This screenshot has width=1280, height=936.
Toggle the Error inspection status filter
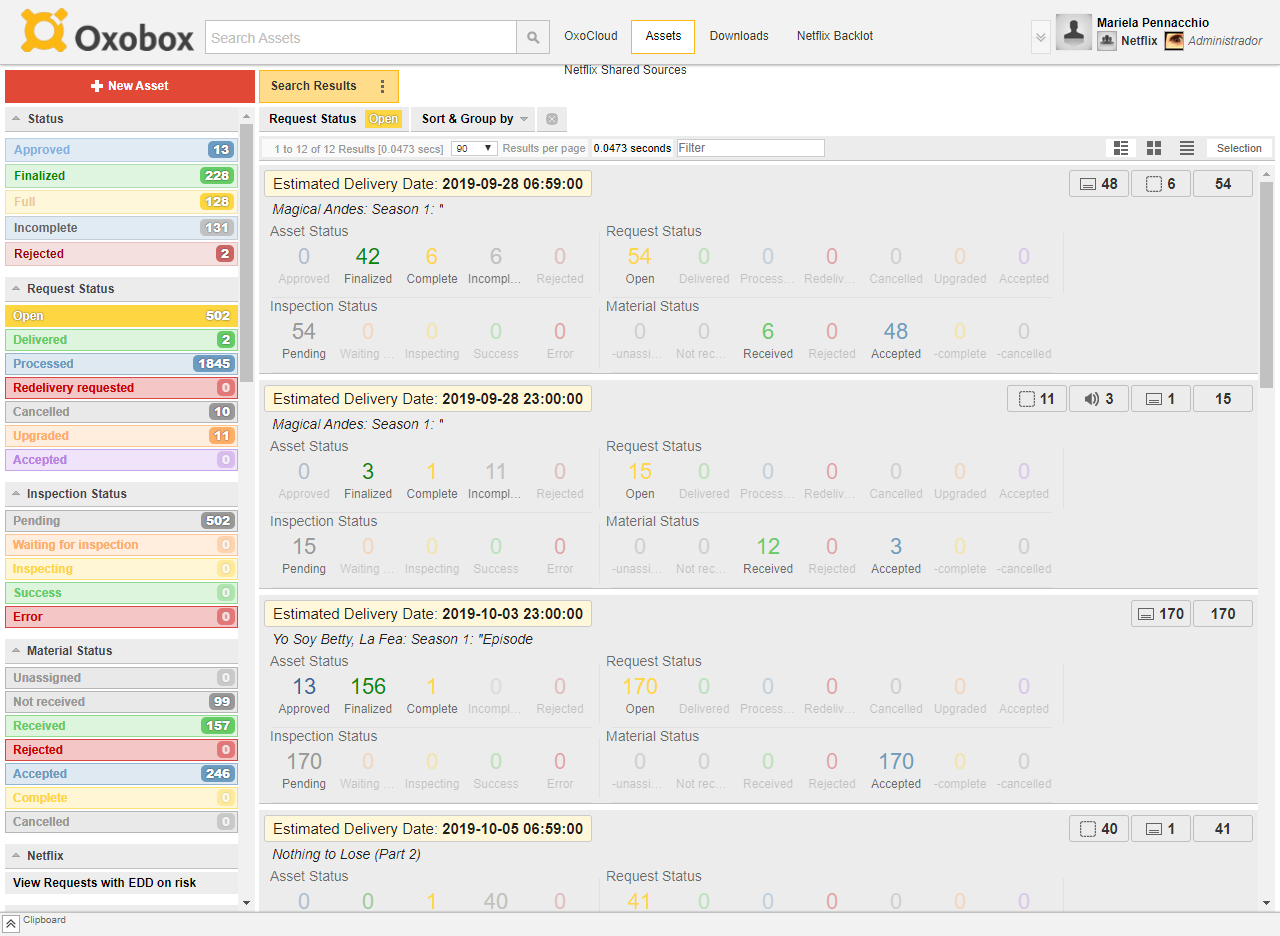[x=121, y=617]
